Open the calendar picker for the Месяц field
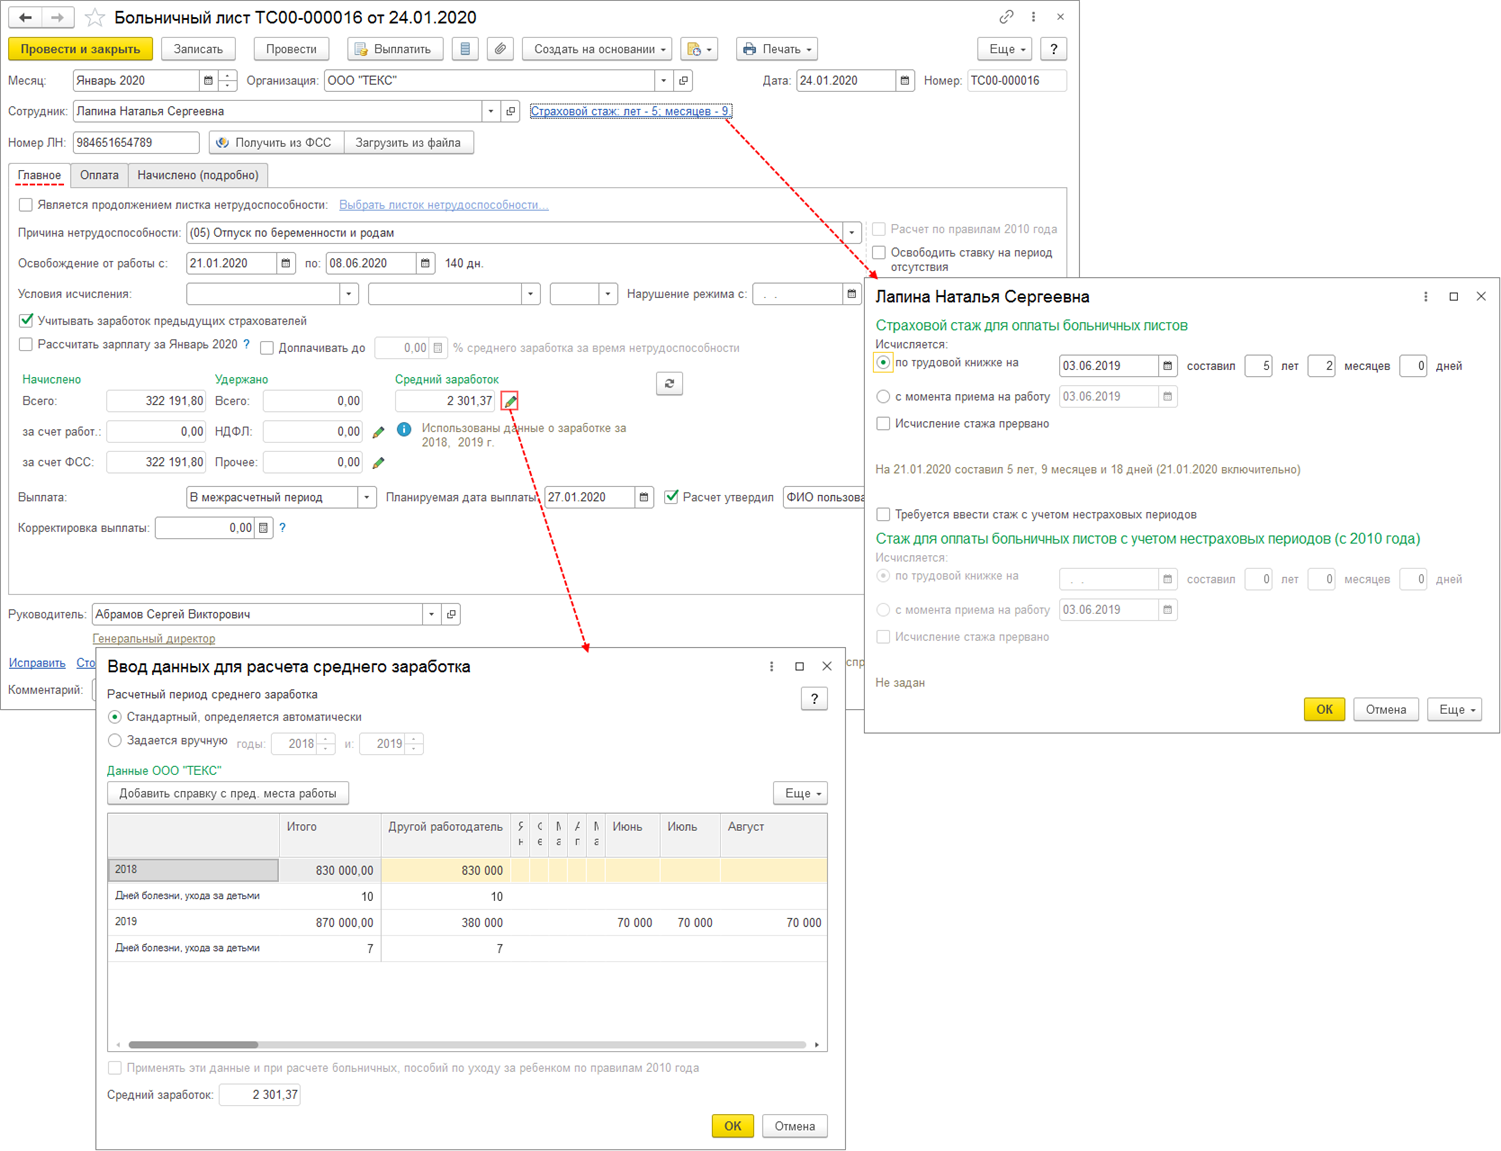This screenshot has width=1501, height=1151. click(208, 81)
